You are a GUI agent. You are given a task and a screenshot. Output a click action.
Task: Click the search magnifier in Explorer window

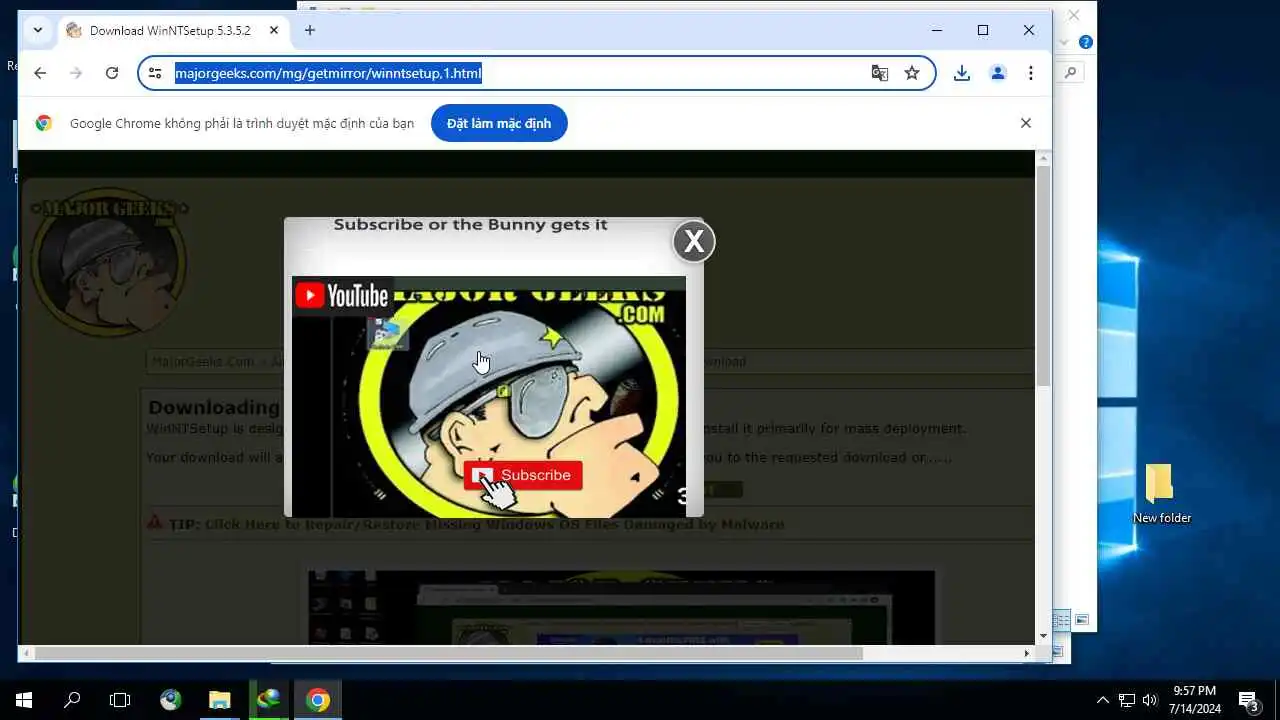(1070, 72)
